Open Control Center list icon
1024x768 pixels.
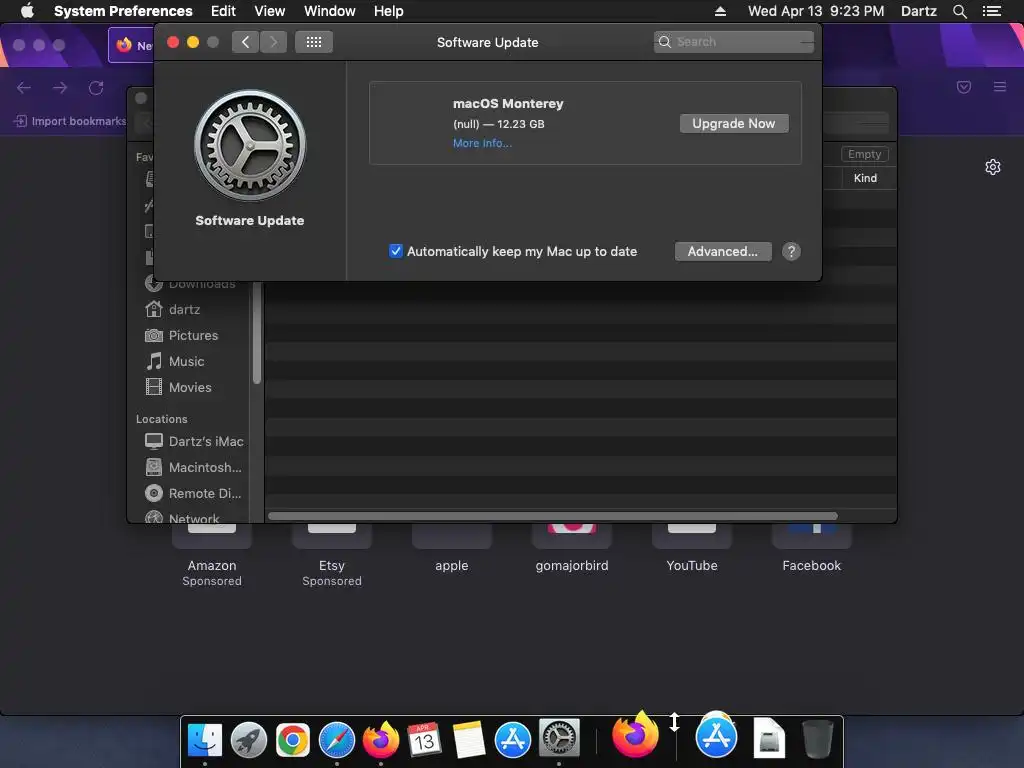tap(991, 11)
